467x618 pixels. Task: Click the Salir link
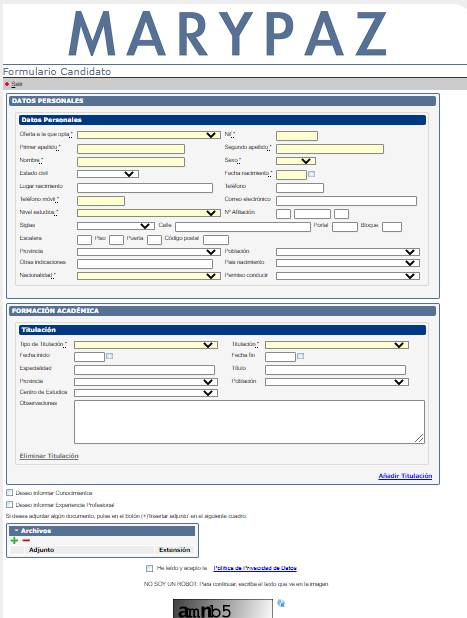[x=17, y=84]
